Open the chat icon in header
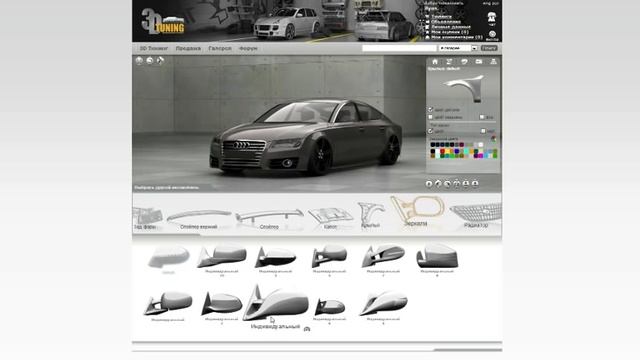Screen dimensions: 640x360 click(492, 17)
